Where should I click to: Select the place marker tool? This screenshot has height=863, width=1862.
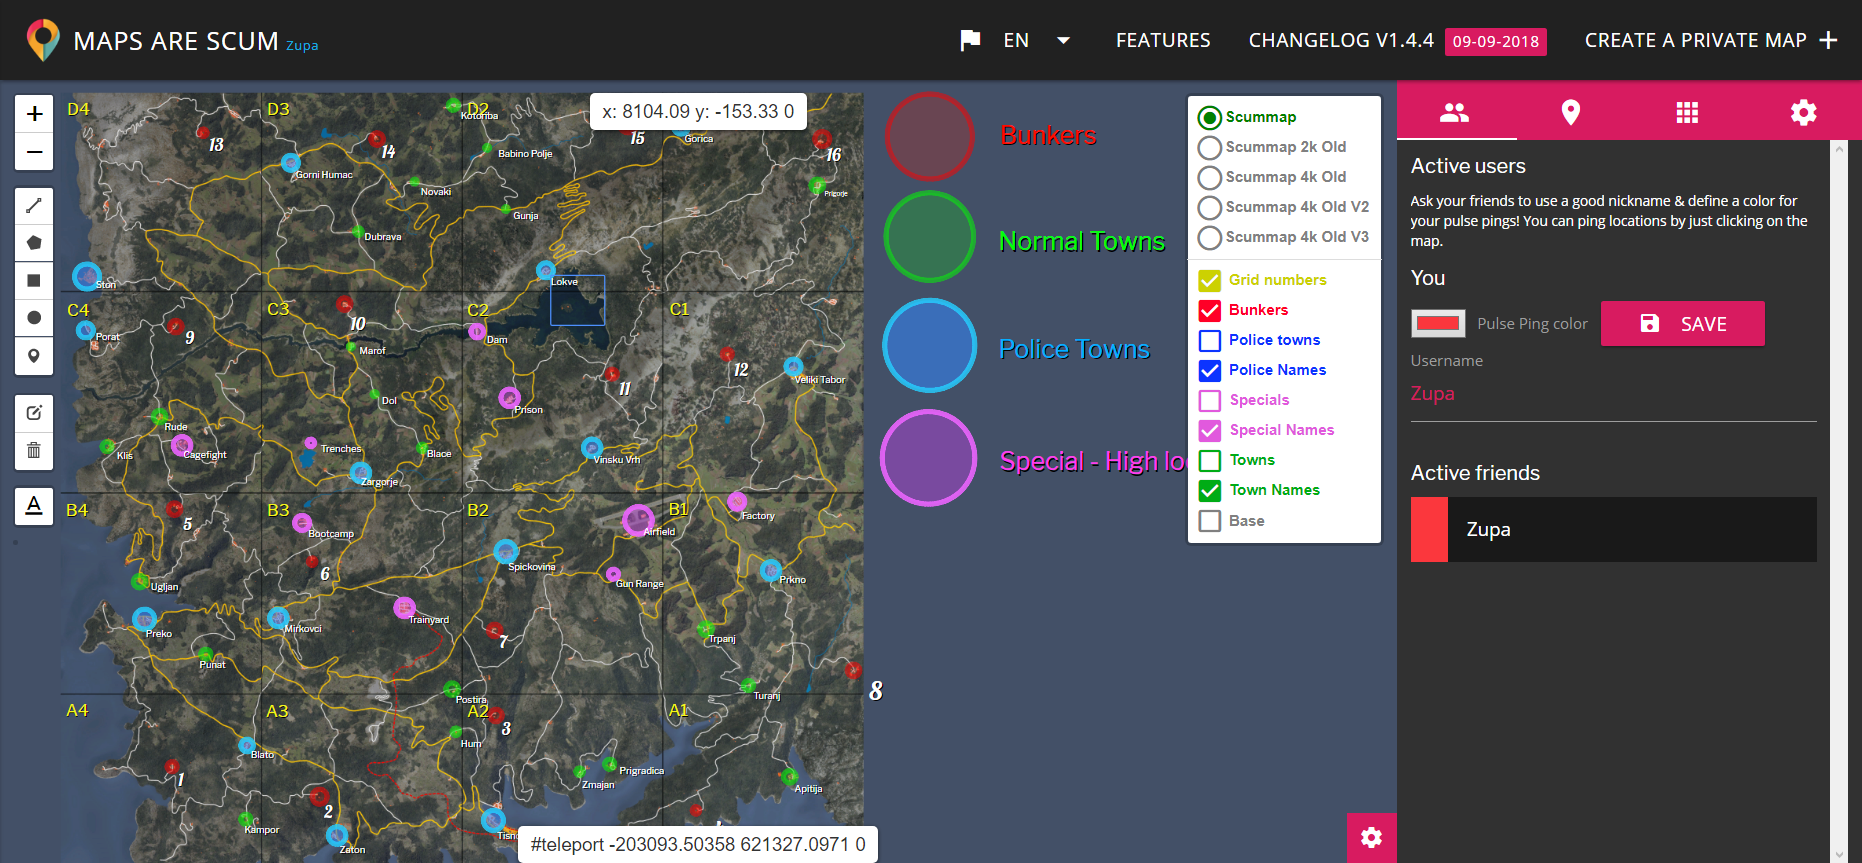(x=34, y=356)
